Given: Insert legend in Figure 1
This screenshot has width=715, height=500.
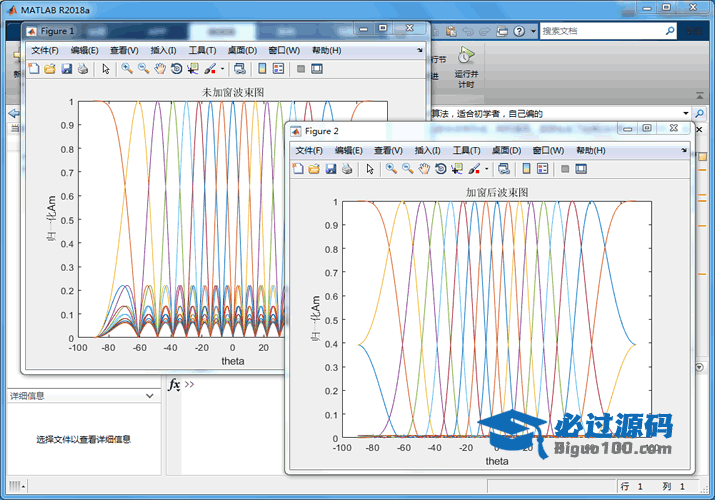Looking at the screenshot, I should [x=278, y=69].
